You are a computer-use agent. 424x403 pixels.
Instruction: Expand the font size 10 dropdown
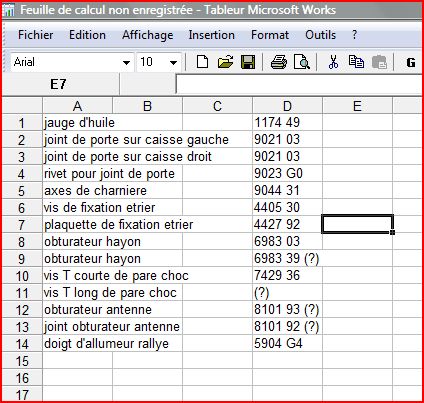tap(173, 62)
